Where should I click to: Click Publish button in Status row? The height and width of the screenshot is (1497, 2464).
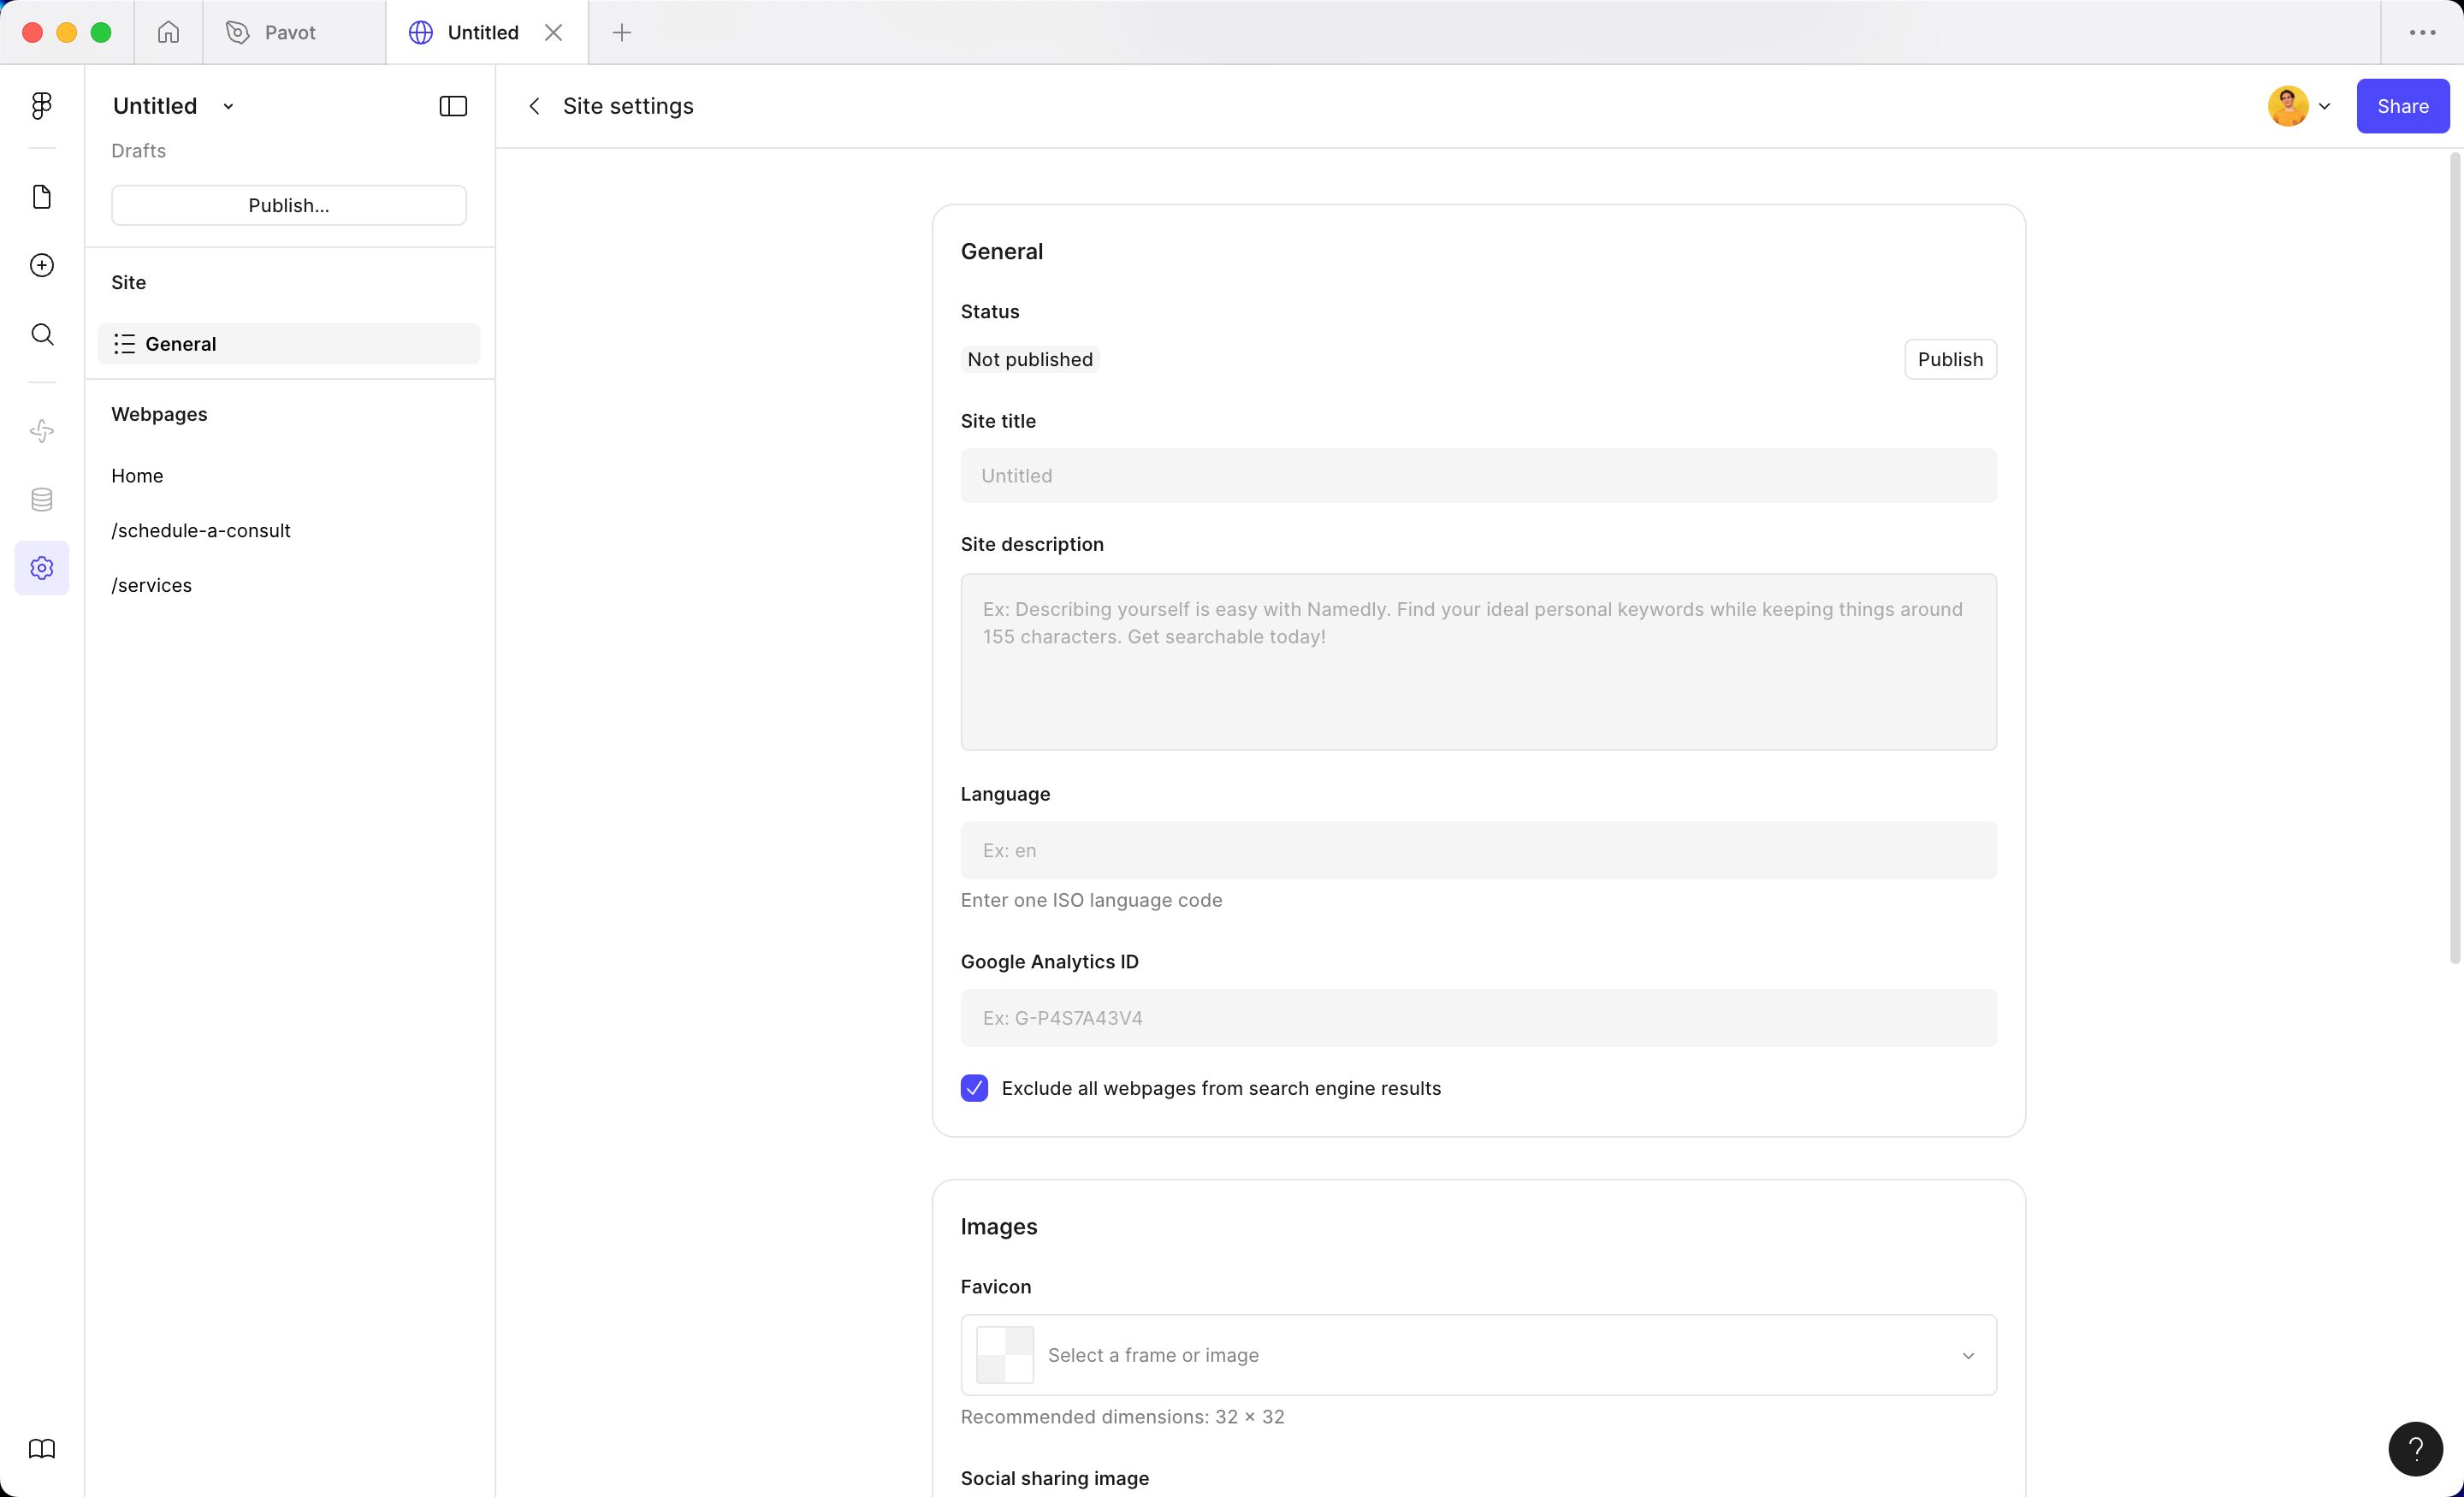point(1950,359)
